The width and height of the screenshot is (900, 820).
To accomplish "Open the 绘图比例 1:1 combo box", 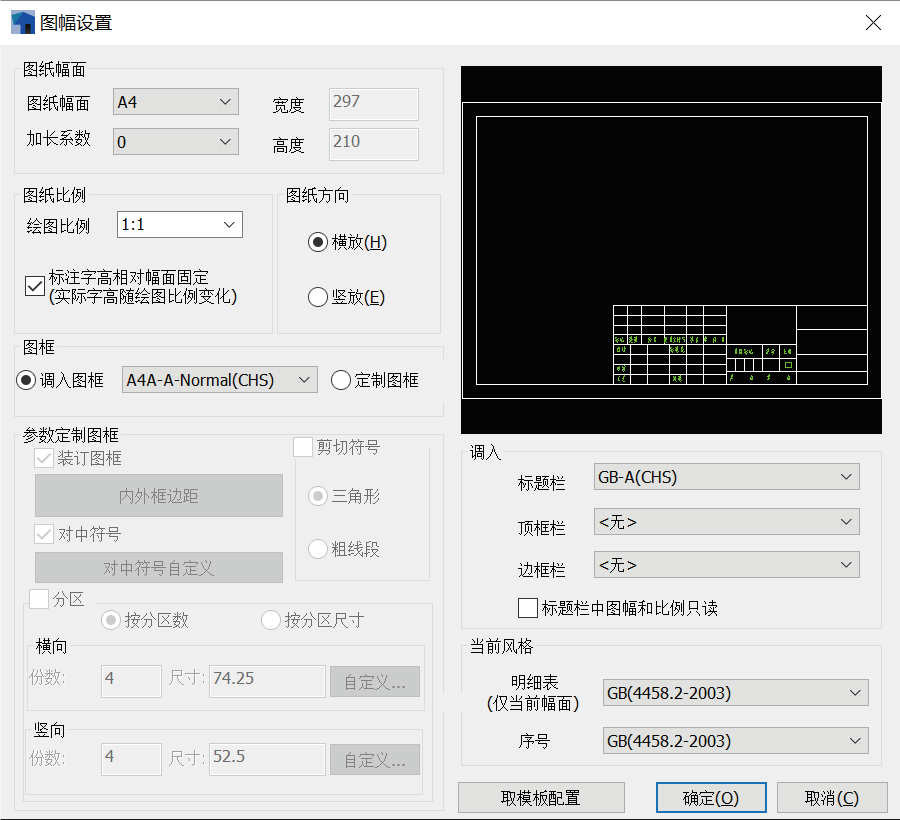I will [x=180, y=225].
